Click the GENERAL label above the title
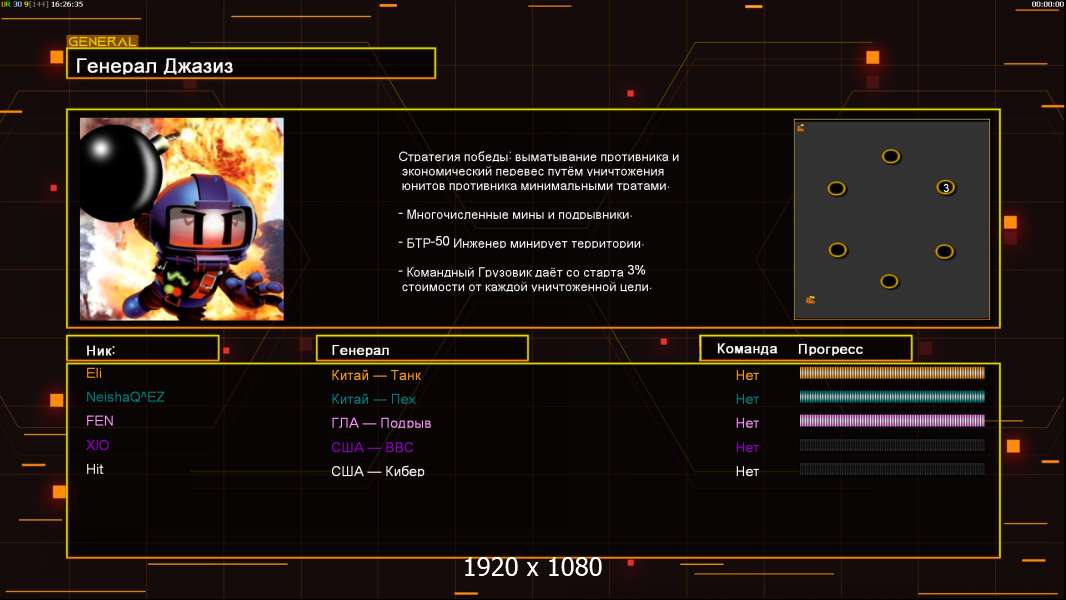This screenshot has width=1066, height=600. [x=102, y=41]
